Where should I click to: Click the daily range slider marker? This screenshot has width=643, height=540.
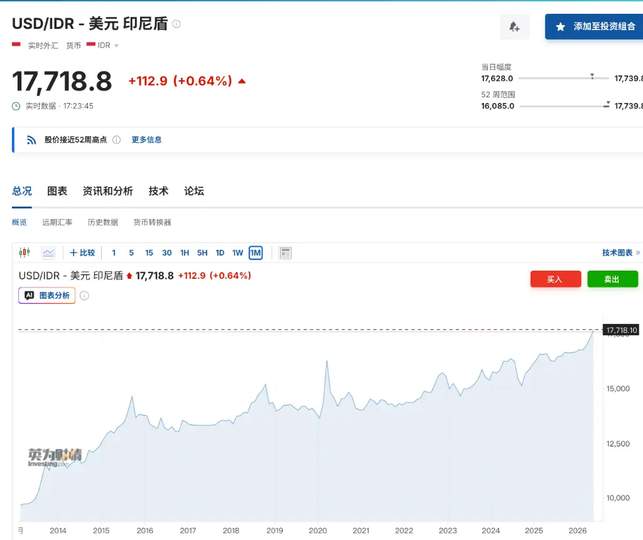pyautogui.click(x=592, y=77)
